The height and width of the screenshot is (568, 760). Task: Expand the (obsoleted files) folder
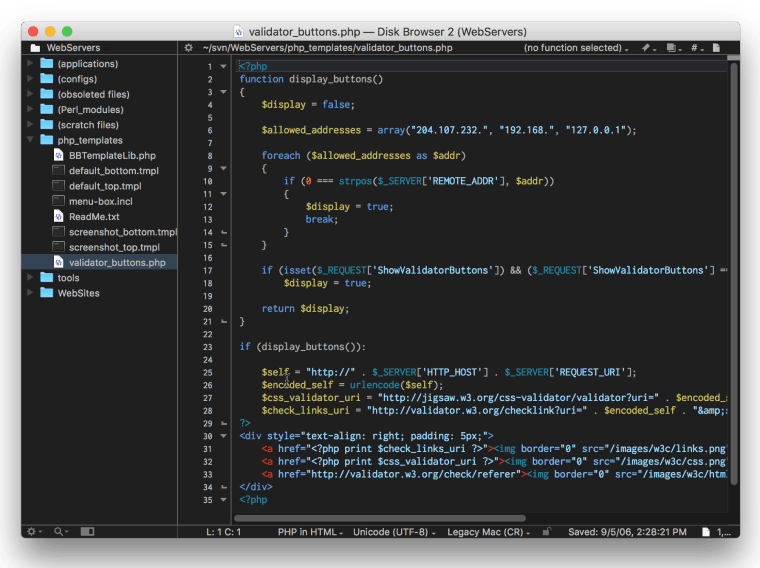[30, 94]
